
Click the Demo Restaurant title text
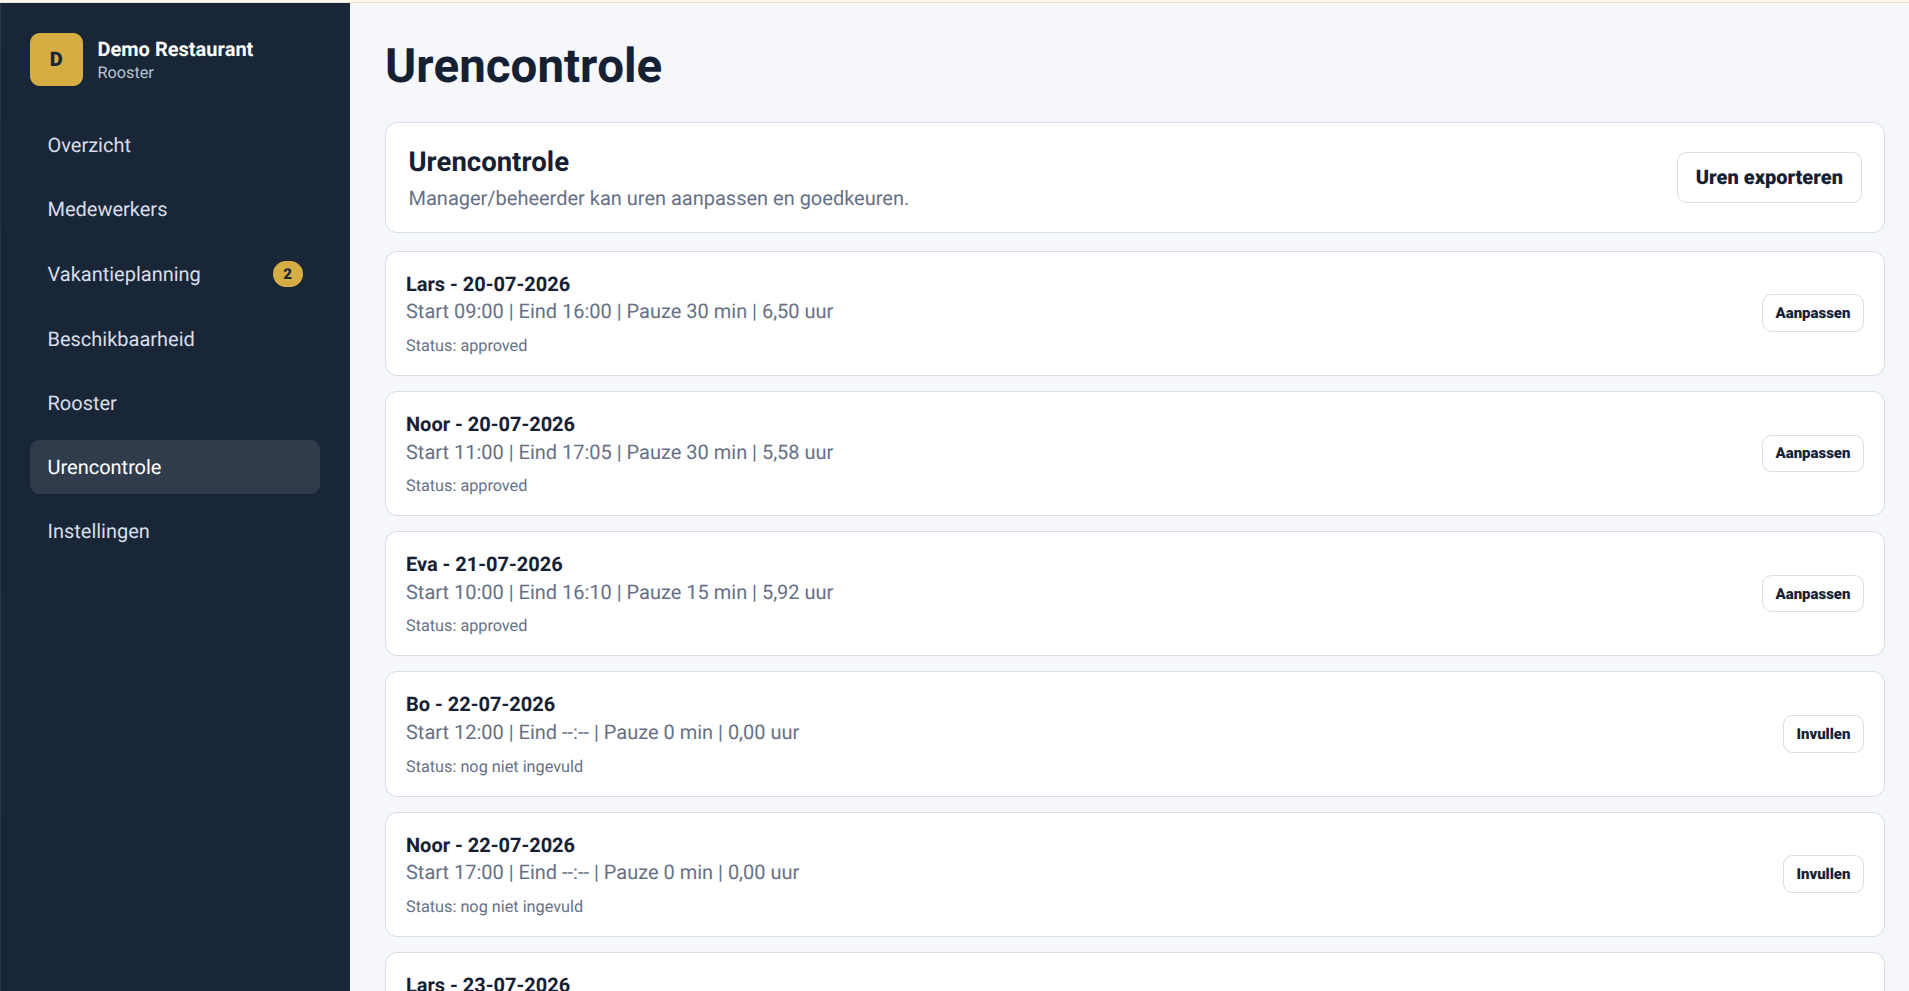pyautogui.click(x=175, y=49)
